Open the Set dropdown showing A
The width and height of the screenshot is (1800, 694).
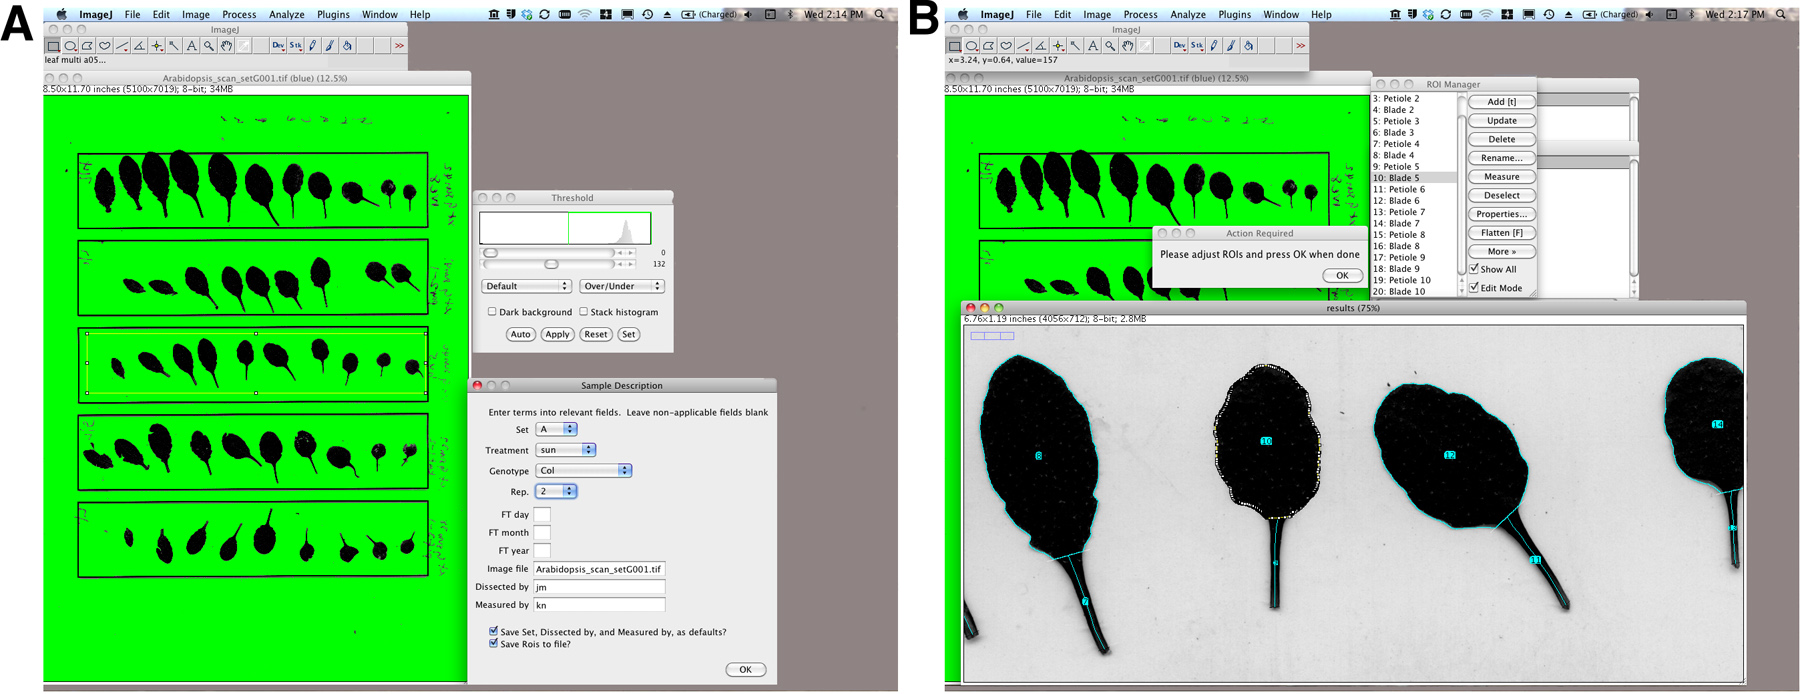557,429
